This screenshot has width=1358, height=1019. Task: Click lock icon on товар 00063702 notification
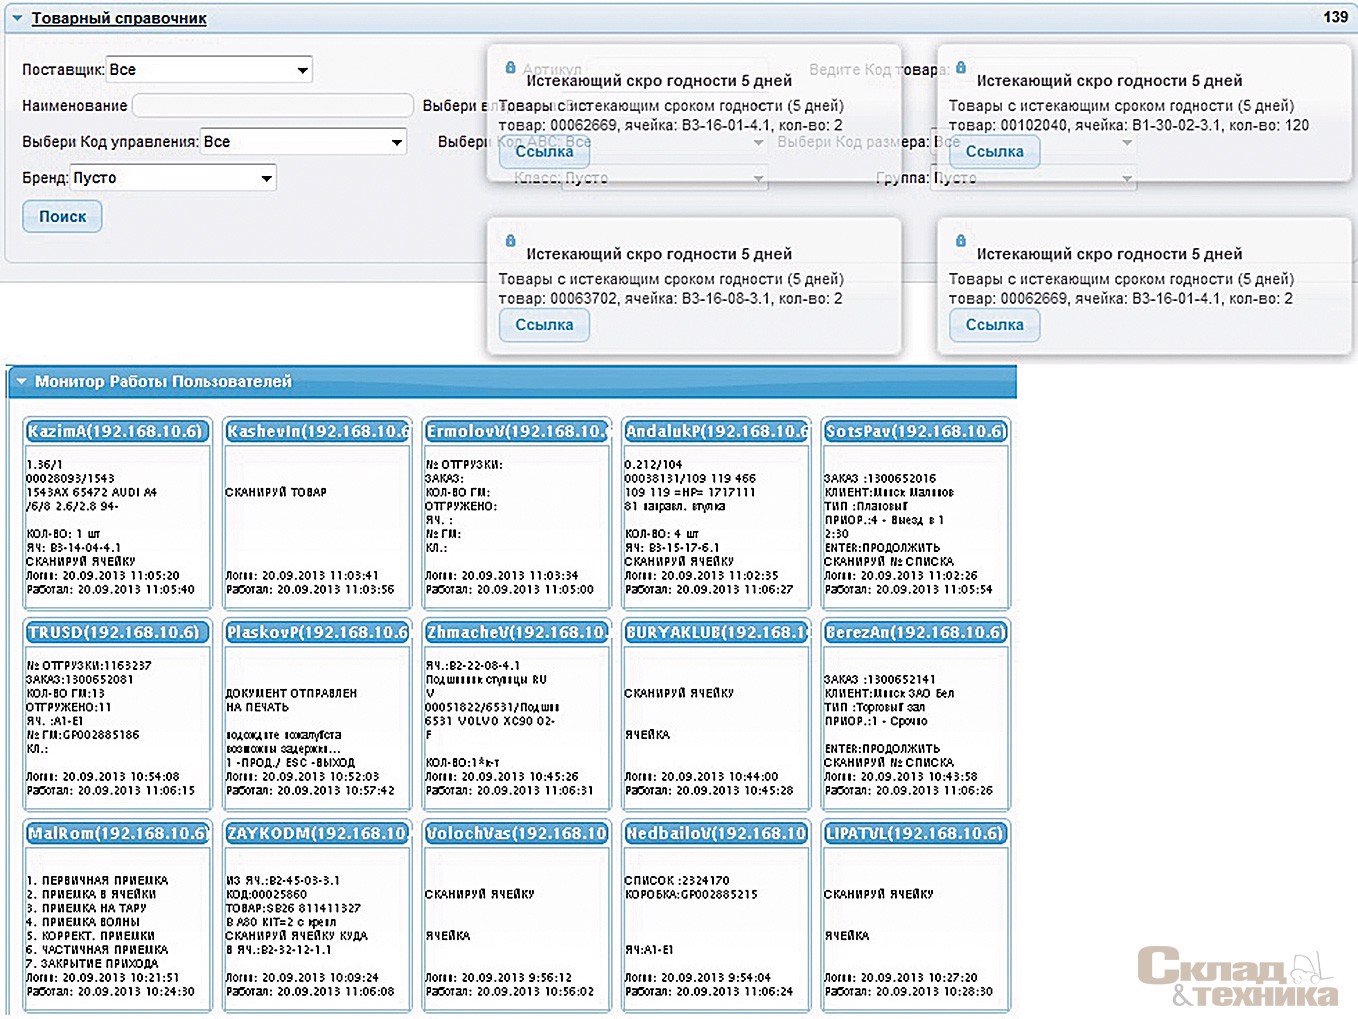click(x=511, y=241)
